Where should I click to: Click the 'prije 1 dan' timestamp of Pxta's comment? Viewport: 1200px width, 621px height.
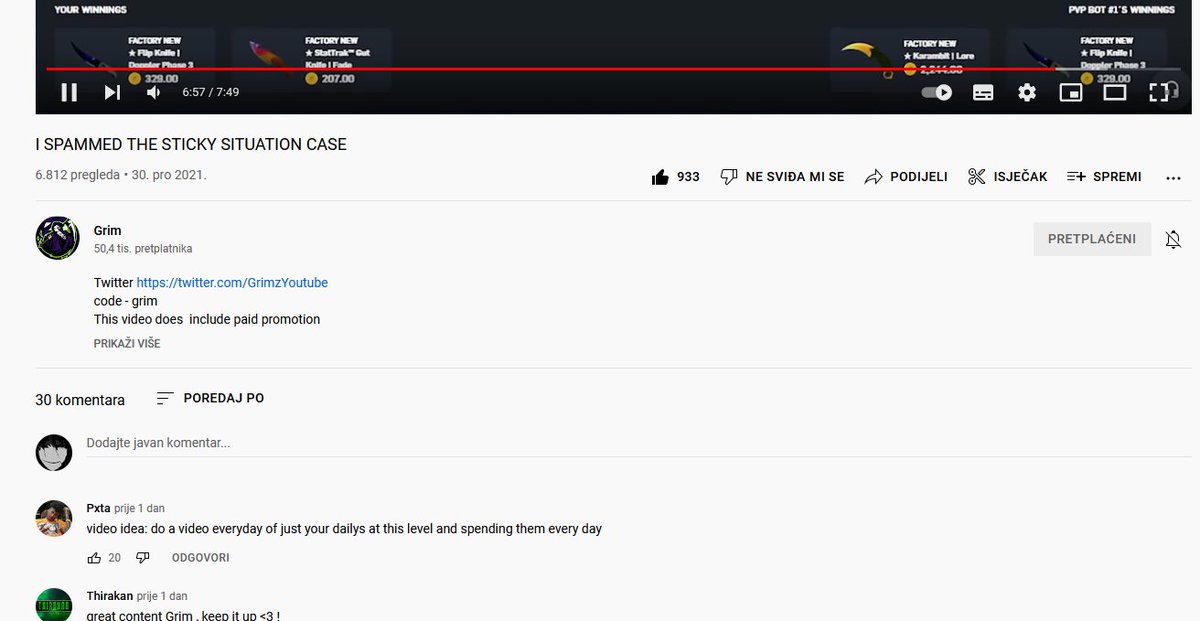[139, 508]
